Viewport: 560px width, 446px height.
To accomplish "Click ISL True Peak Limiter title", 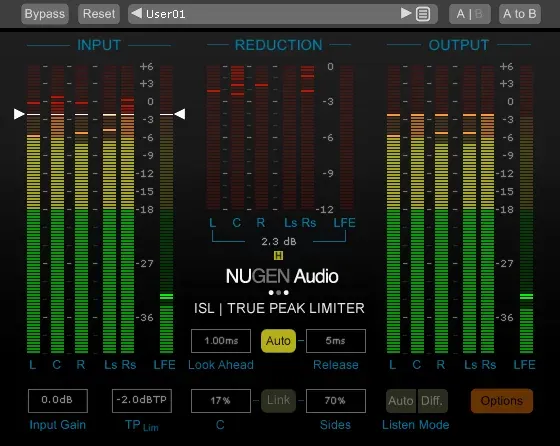I will tap(279, 308).
